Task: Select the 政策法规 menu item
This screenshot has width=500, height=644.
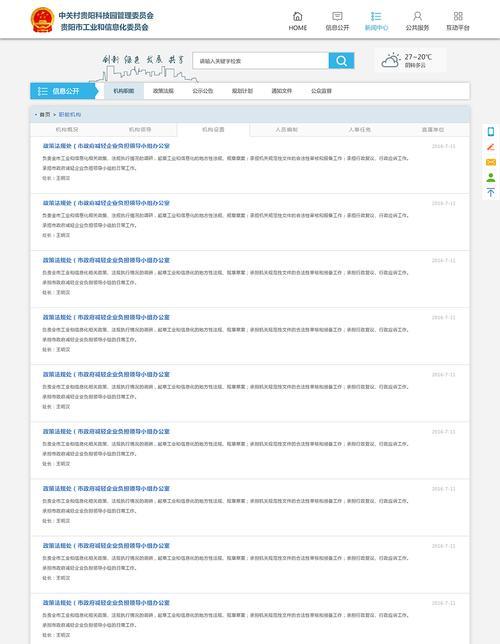Action: [x=163, y=91]
